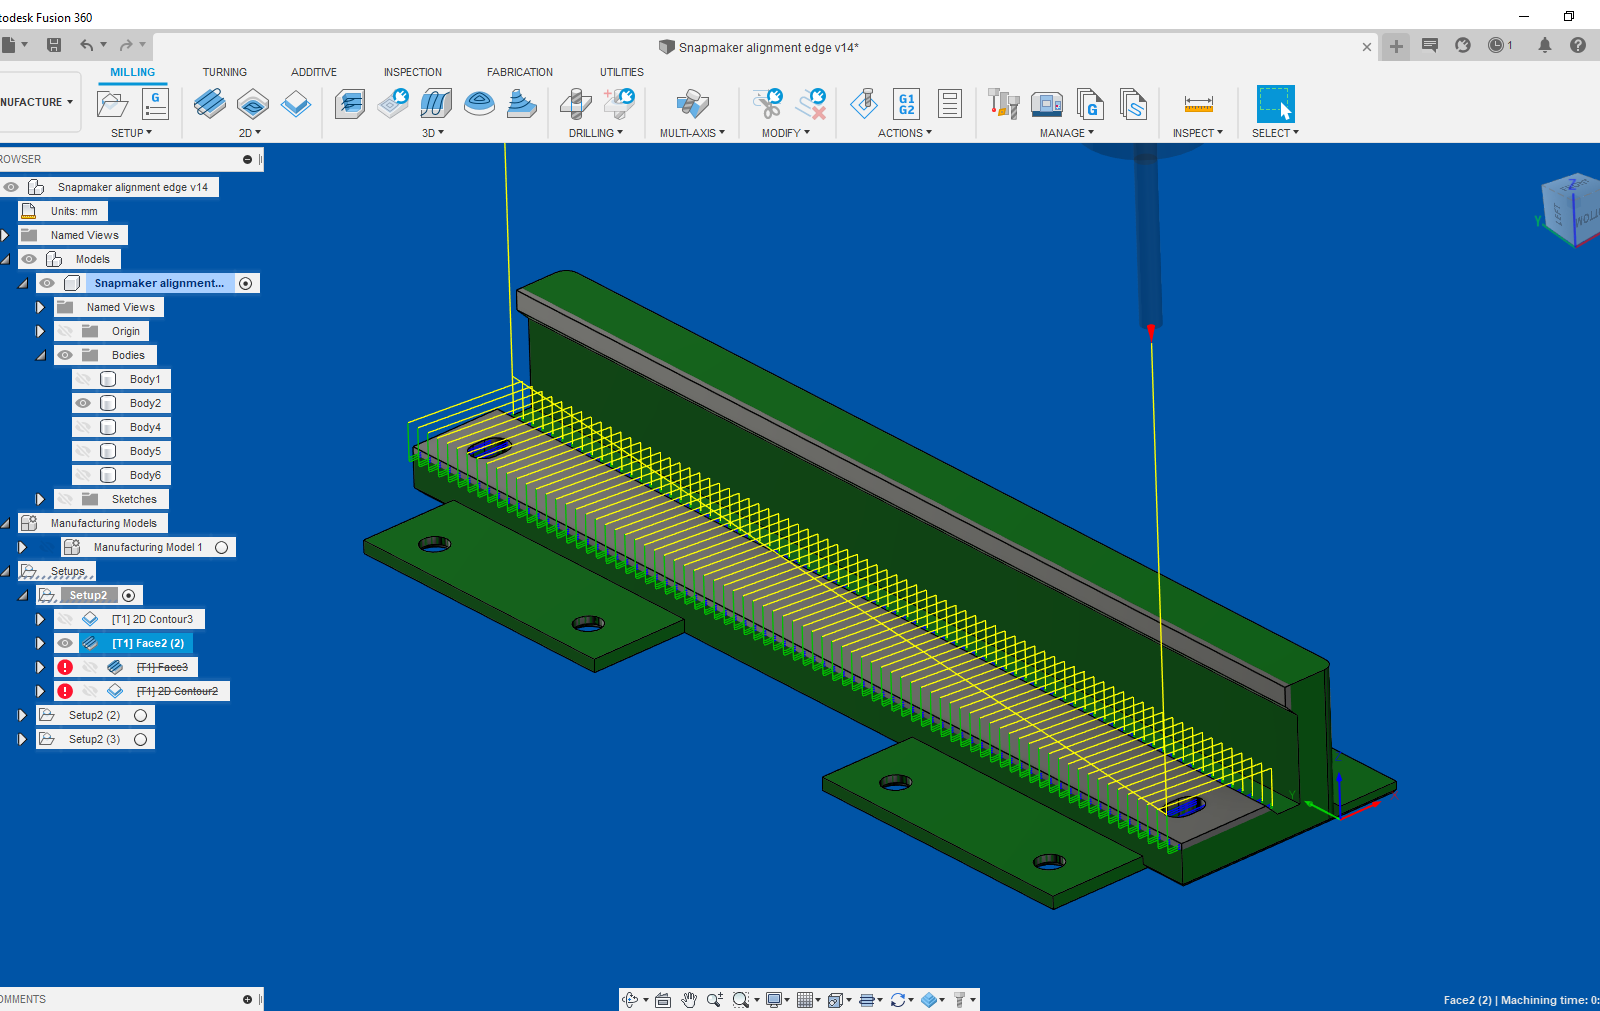Toggle visibility of Body2
Image resolution: width=1600 pixels, height=1011 pixels.
coord(83,402)
